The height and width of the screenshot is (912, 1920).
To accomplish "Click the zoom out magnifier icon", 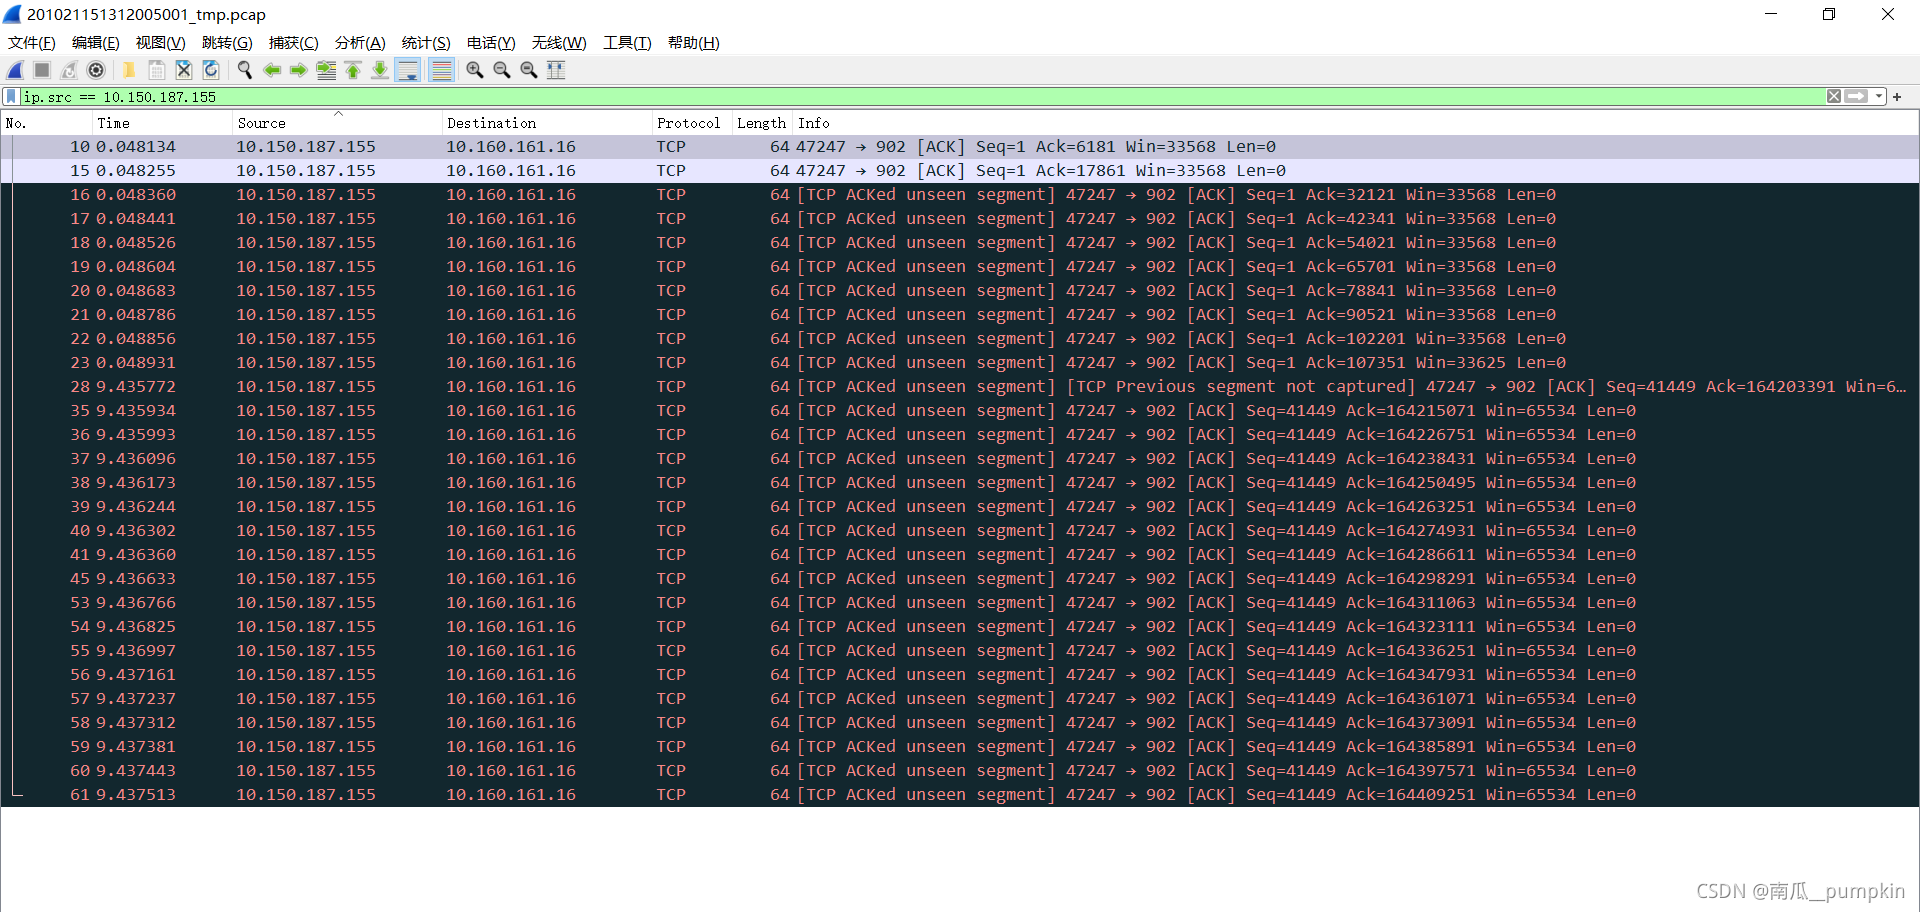I will pyautogui.click(x=502, y=70).
